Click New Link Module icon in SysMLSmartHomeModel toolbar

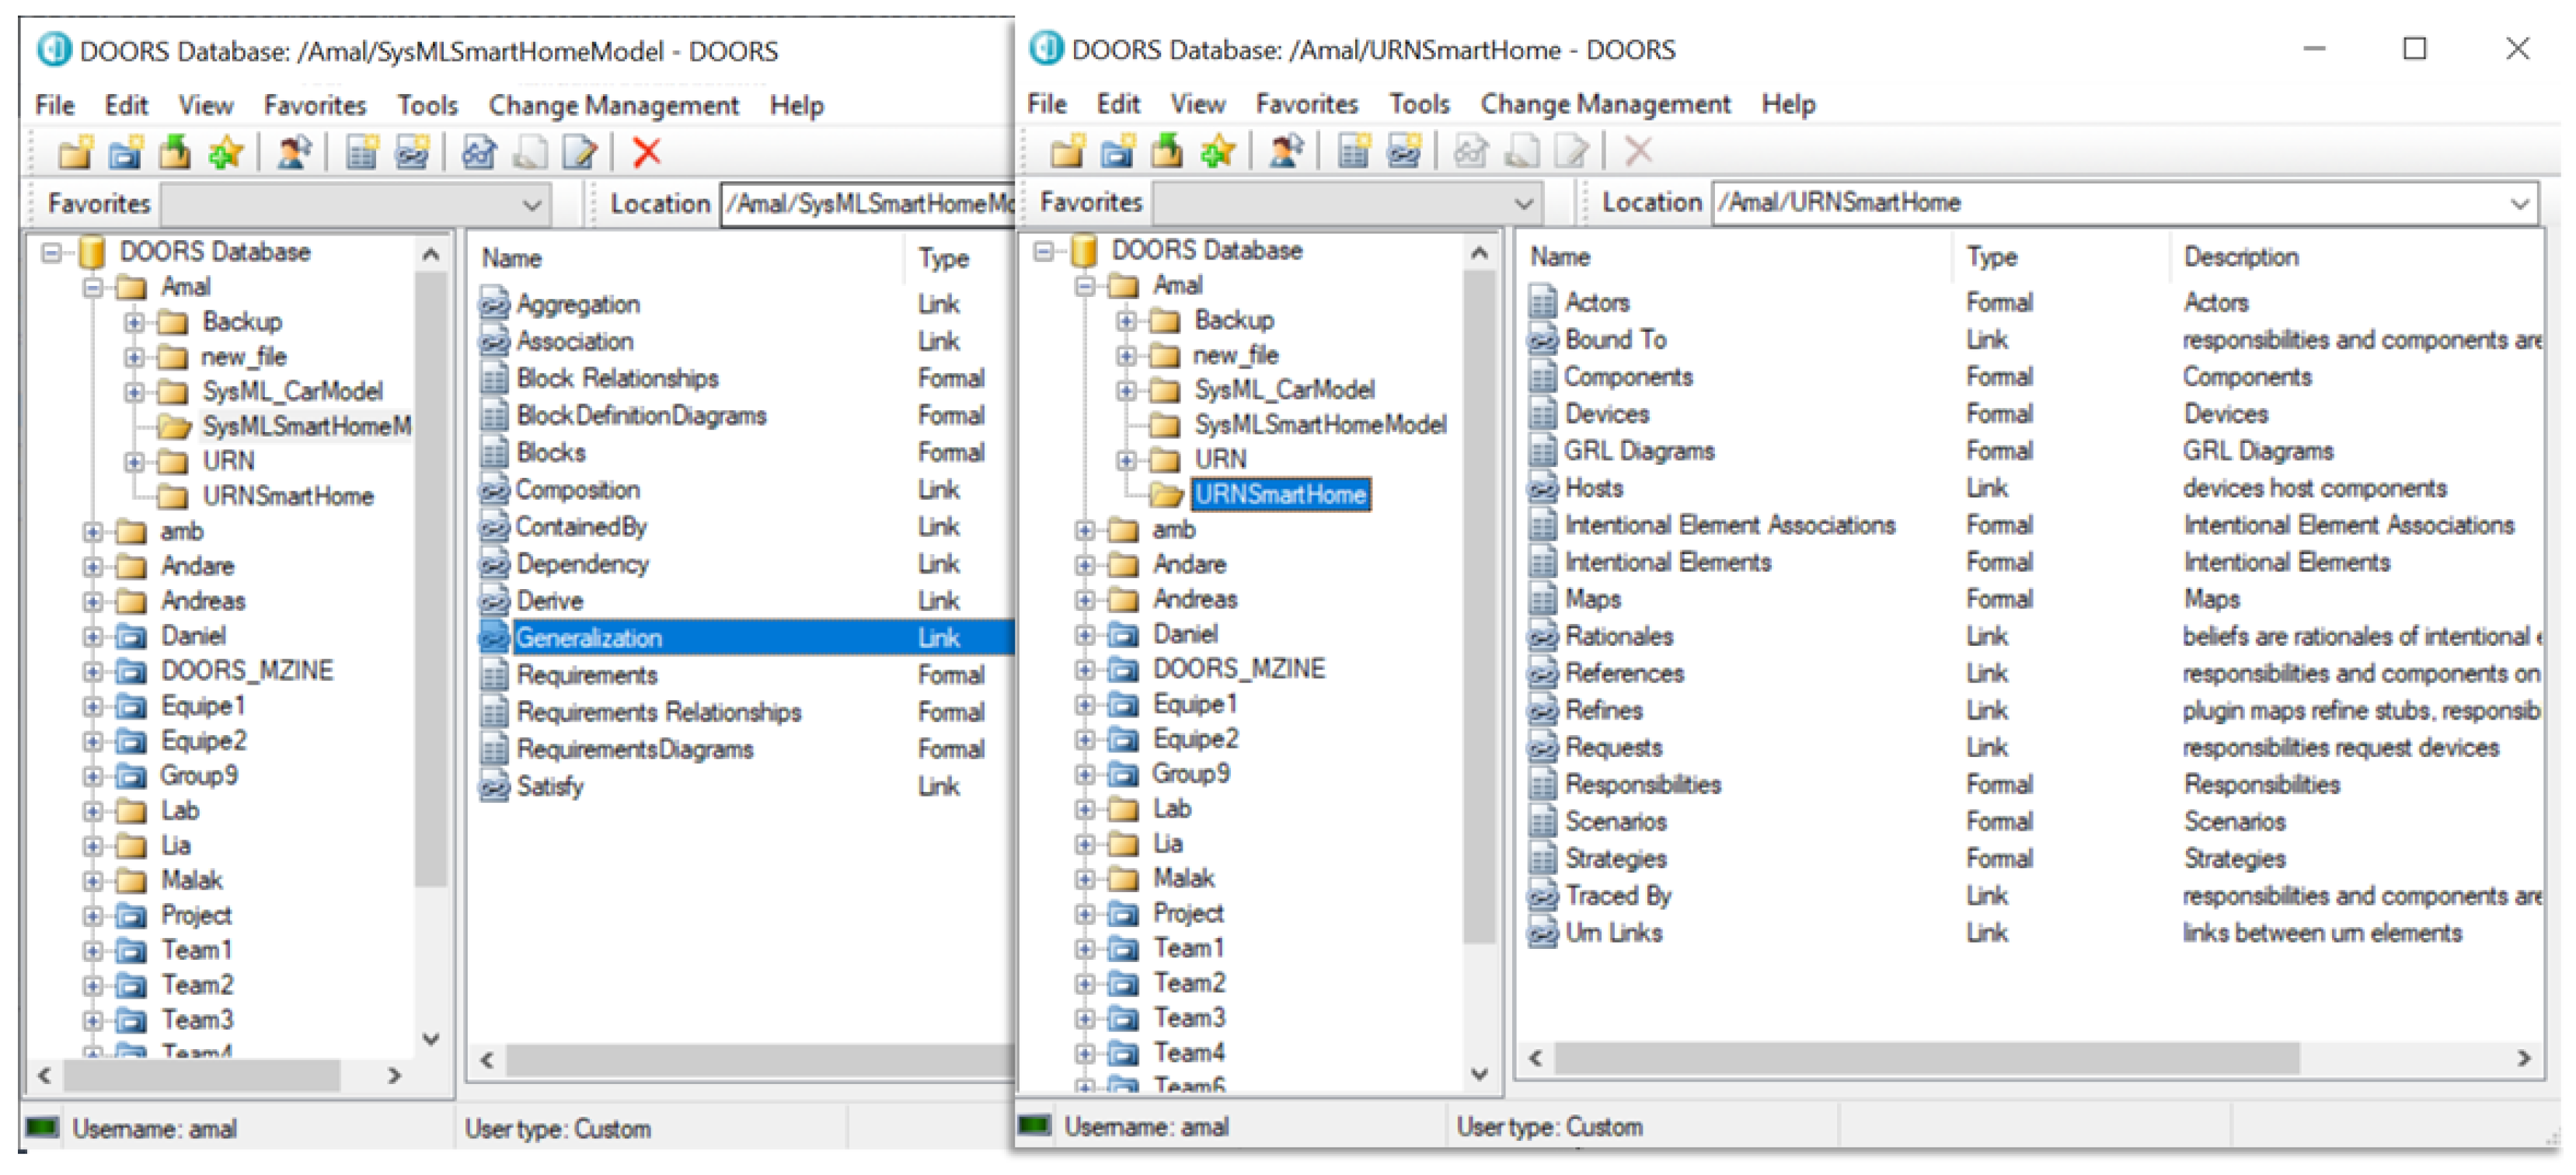(412, 152)
